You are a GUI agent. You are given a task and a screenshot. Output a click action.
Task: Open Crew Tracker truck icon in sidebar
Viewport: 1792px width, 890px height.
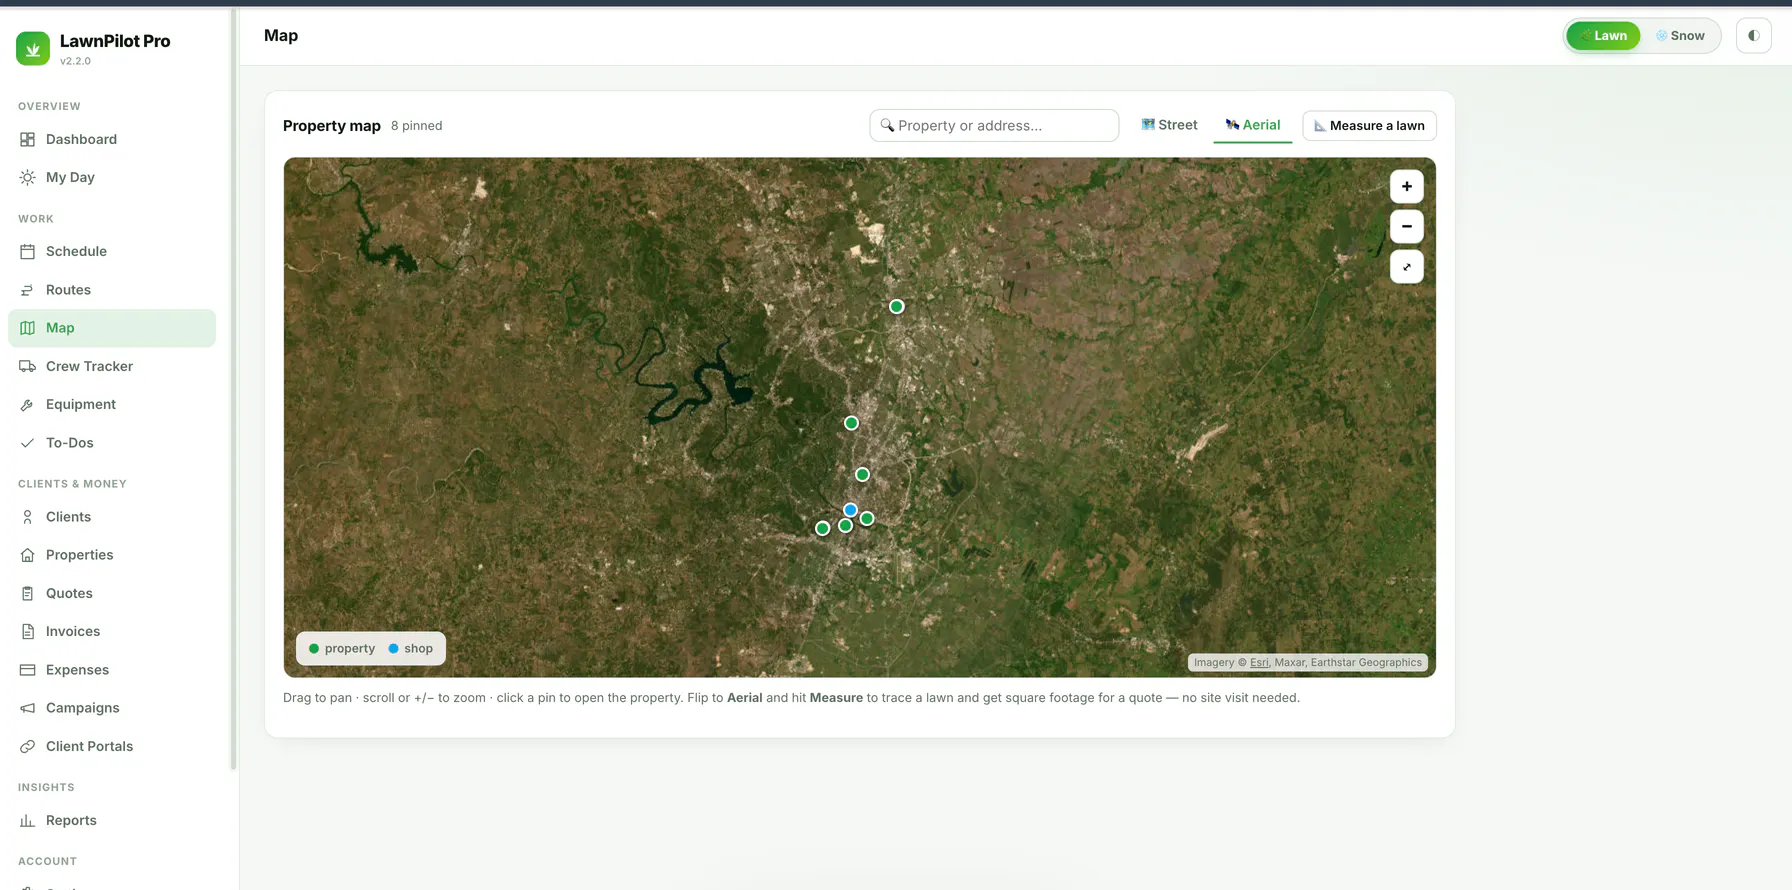click(x=27, y=366)
